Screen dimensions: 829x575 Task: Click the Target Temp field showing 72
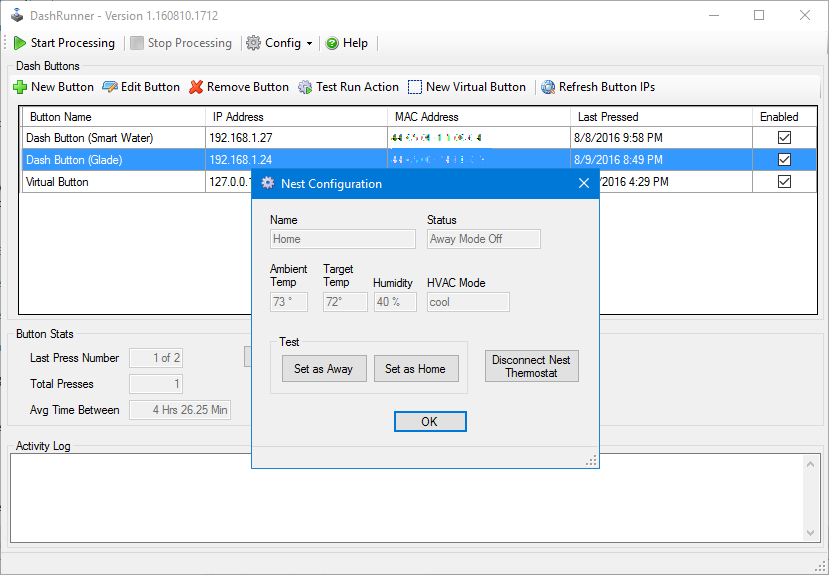345,302
